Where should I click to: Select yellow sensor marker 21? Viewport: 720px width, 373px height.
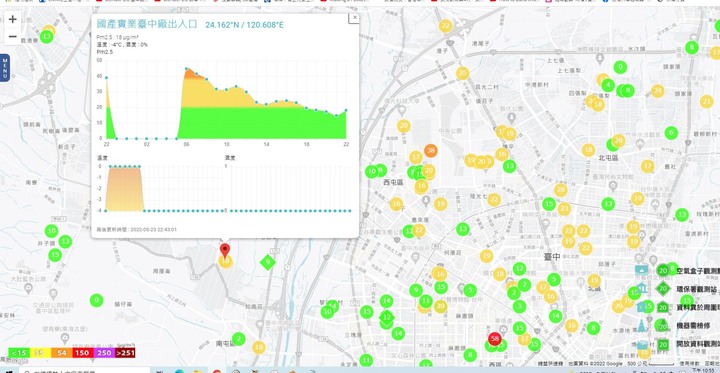pos(707,102)
